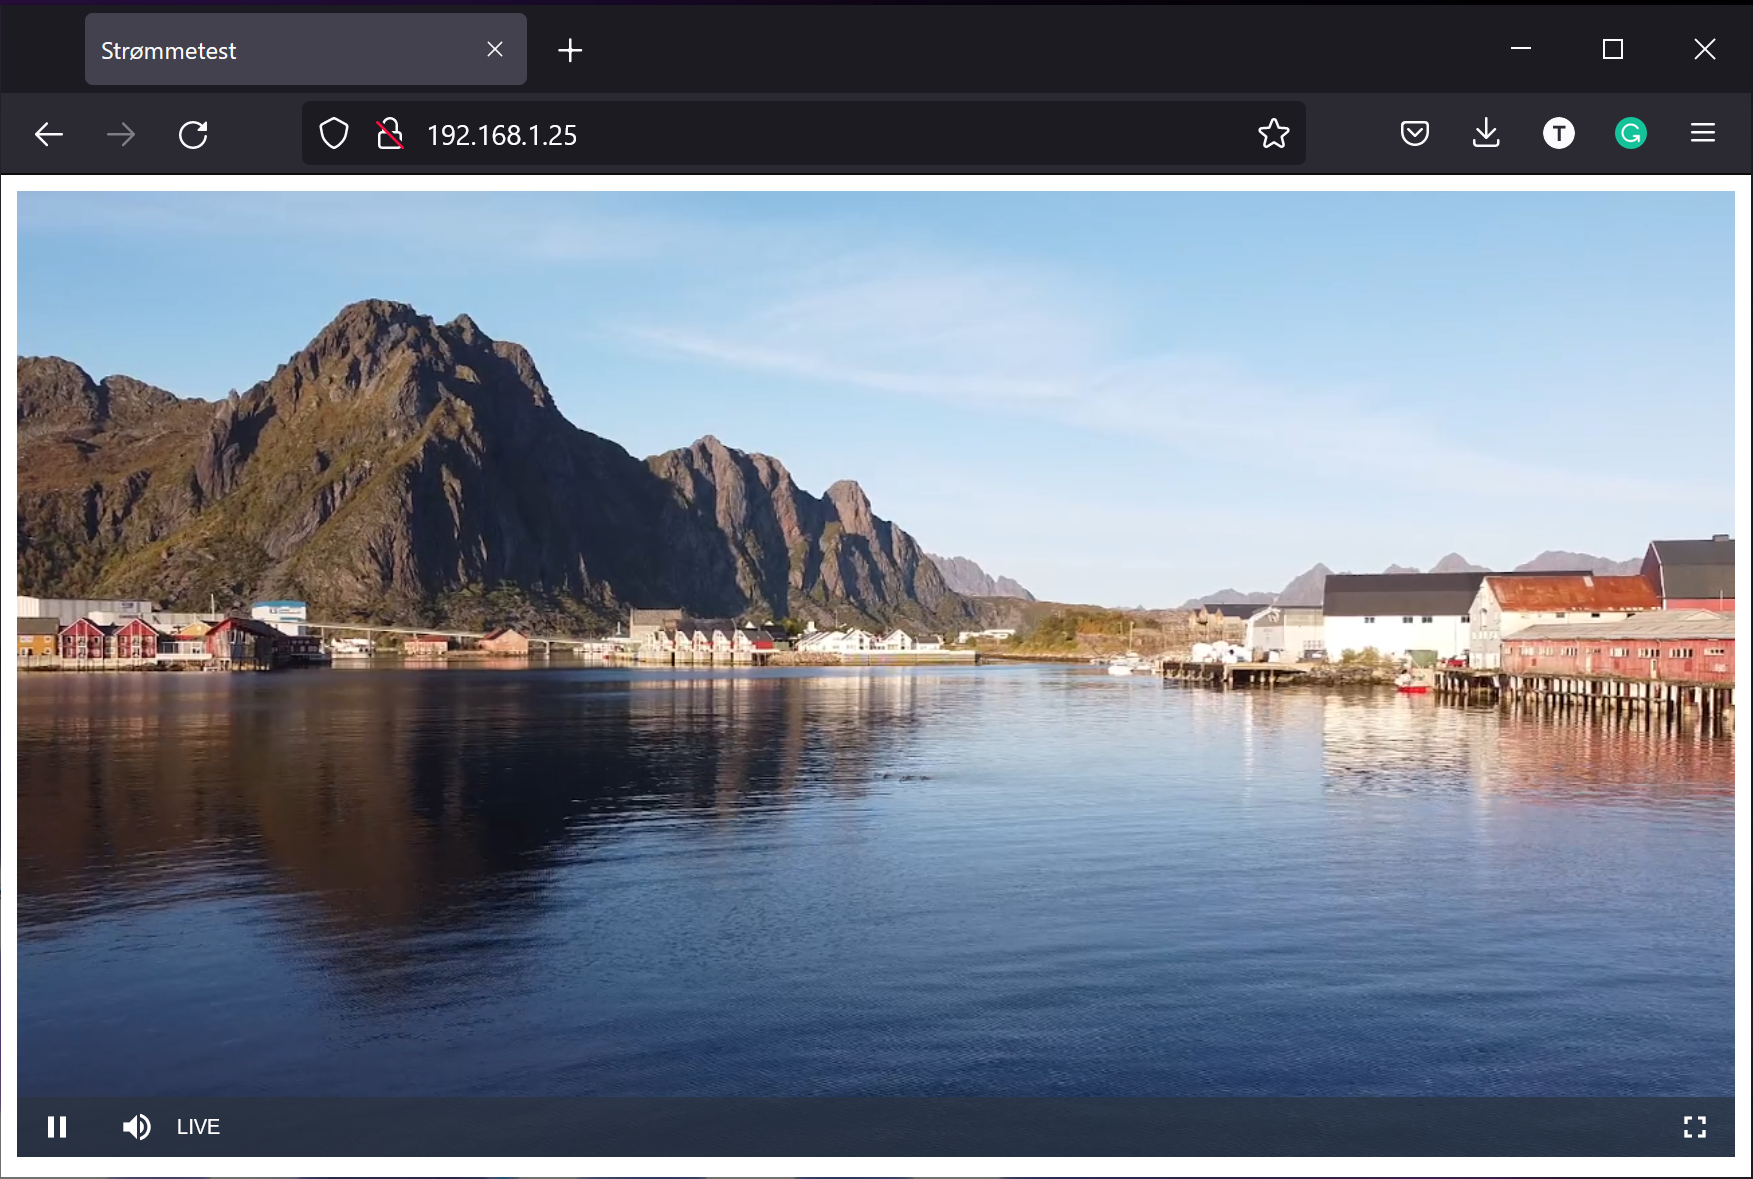The height and width of the screenshot is (1179, 1753).
Task: Open the Downloads panel
Action: (x=1486, y=133)
